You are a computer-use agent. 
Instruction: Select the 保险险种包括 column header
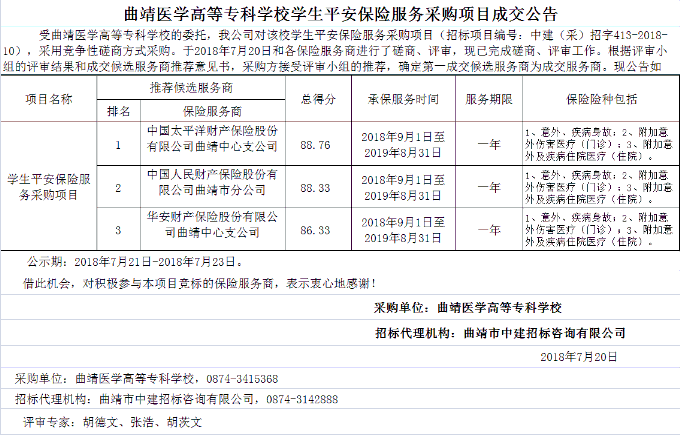[600, 100]
